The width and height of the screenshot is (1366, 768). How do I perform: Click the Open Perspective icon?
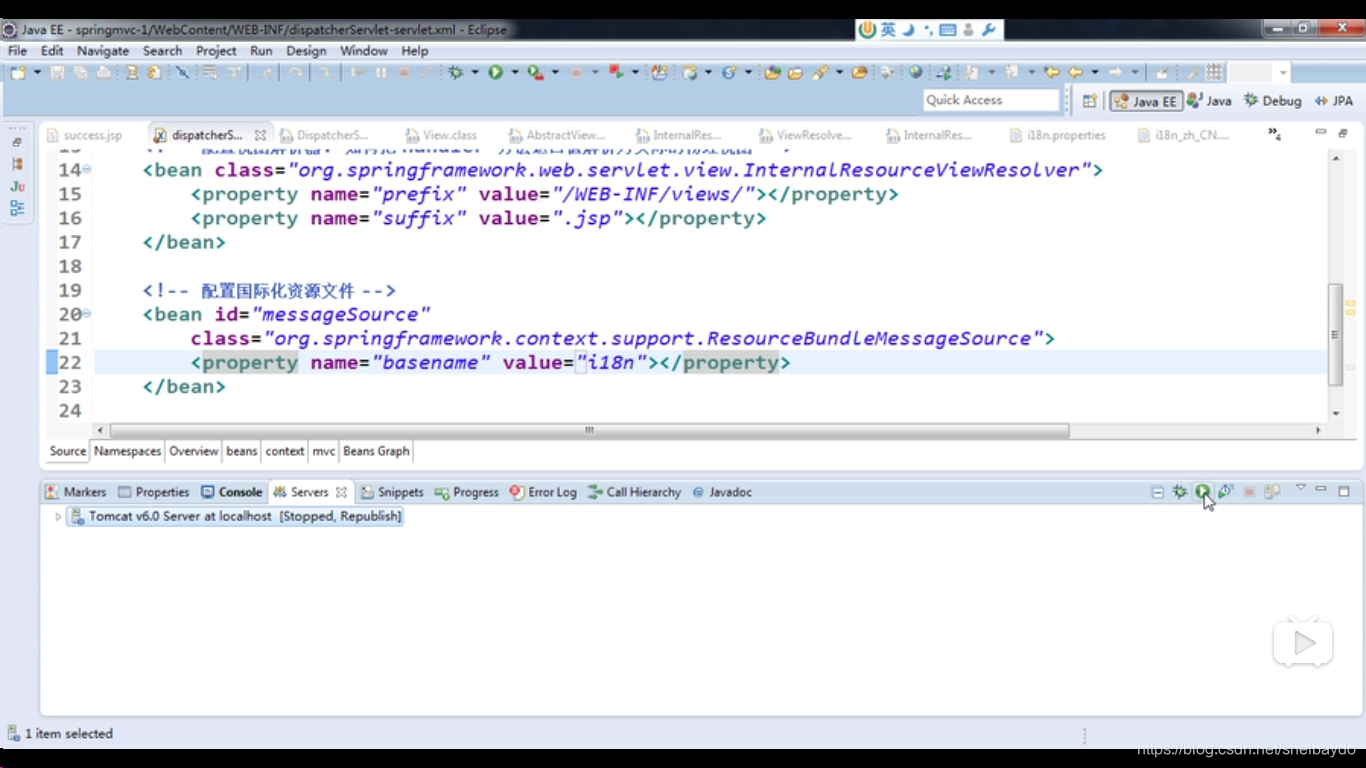[x=1090, y=101]
